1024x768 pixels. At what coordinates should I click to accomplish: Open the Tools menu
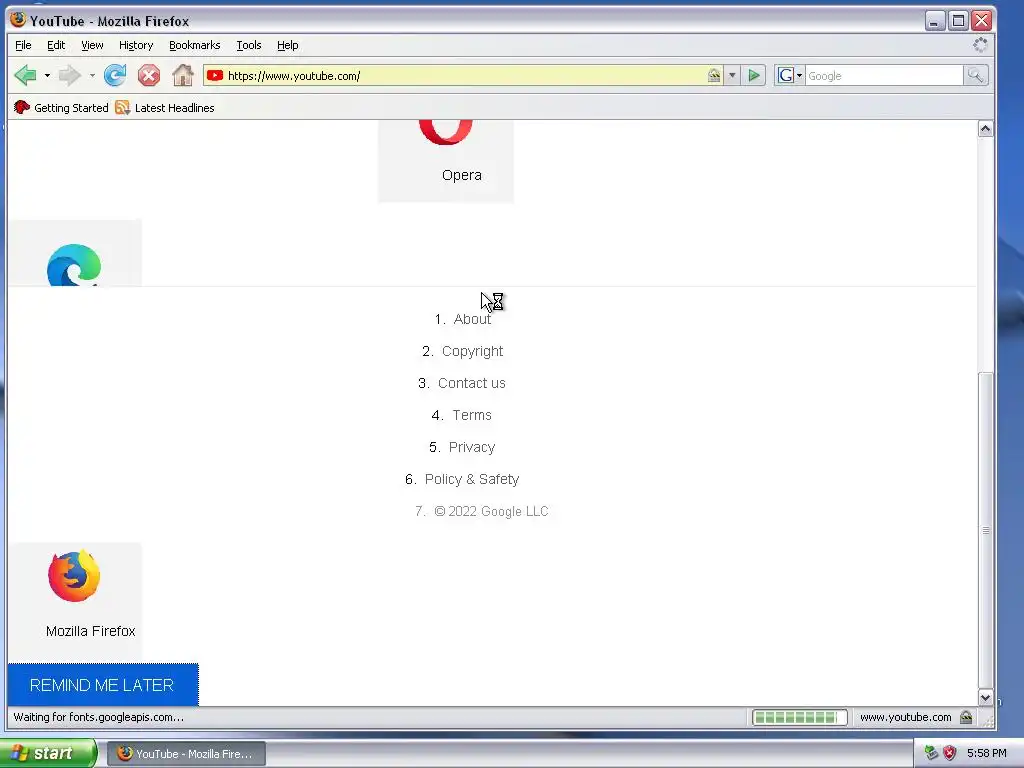click(249, 45)
